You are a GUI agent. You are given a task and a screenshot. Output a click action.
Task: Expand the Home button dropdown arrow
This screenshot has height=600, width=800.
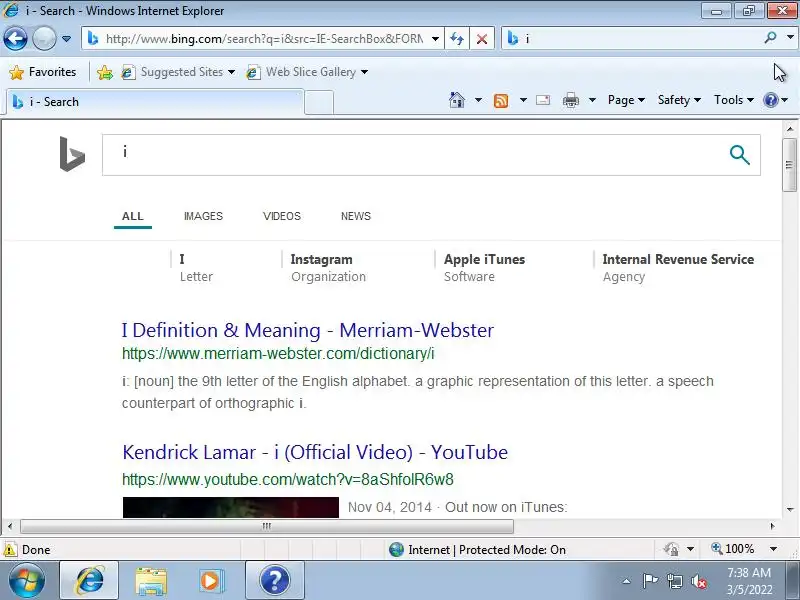coord(478,100)
